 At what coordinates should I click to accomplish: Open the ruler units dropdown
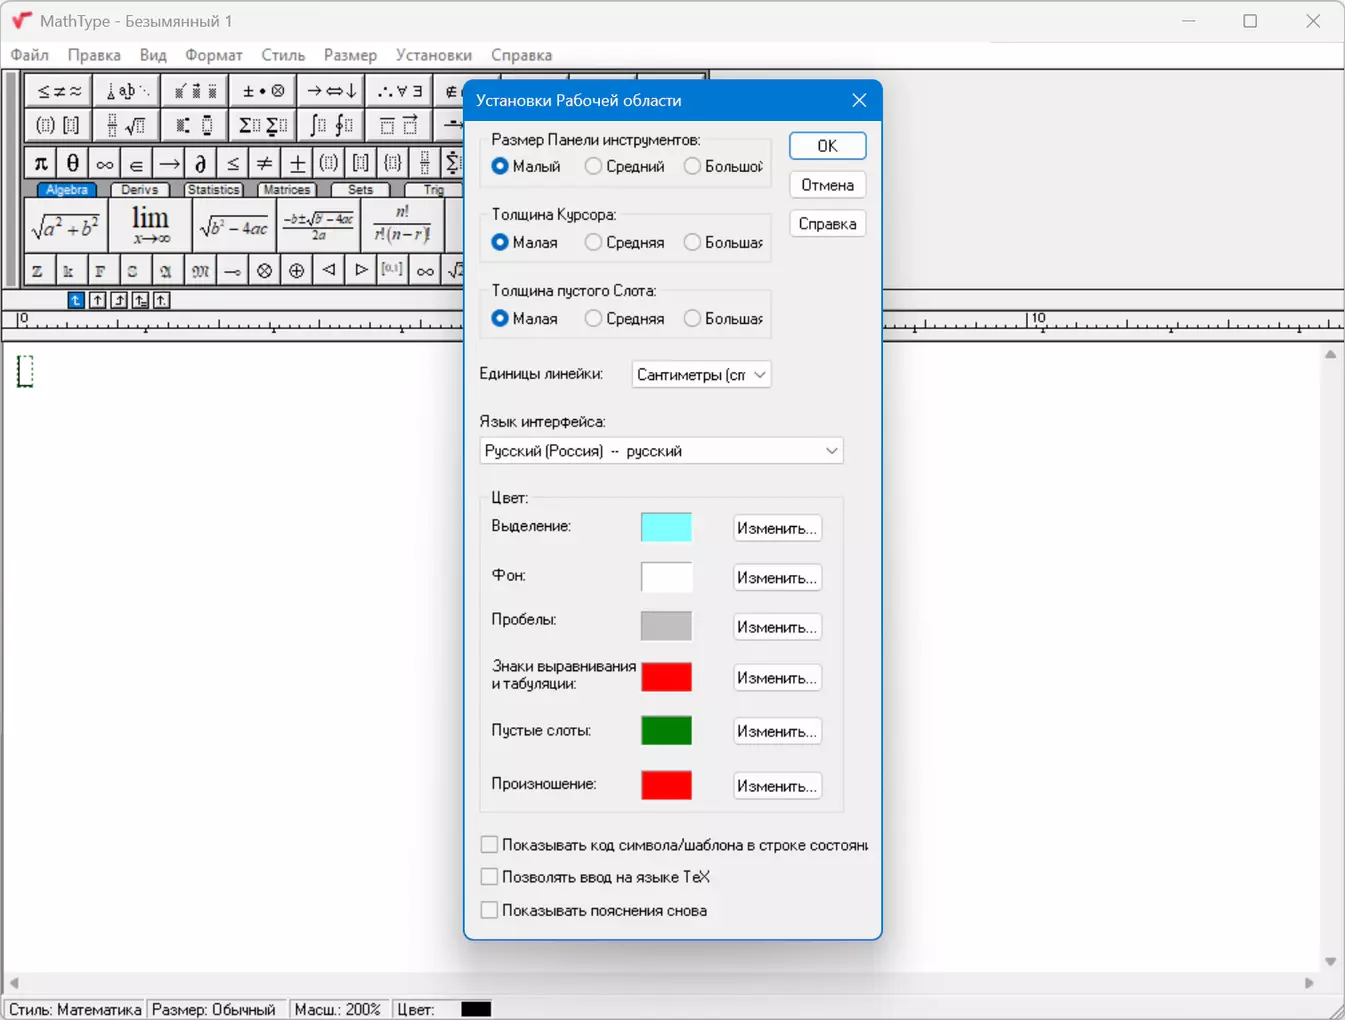click(702, 375)
